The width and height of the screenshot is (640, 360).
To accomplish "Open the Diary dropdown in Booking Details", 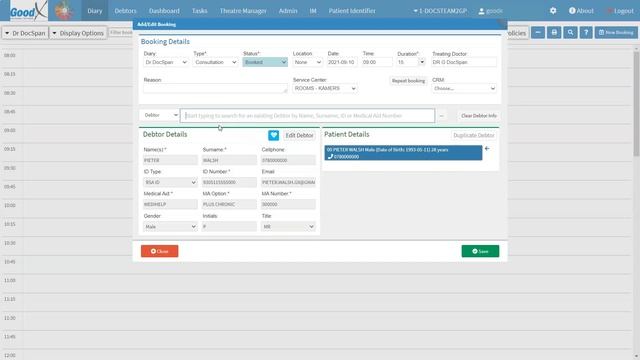I will [x=166, y=62].
